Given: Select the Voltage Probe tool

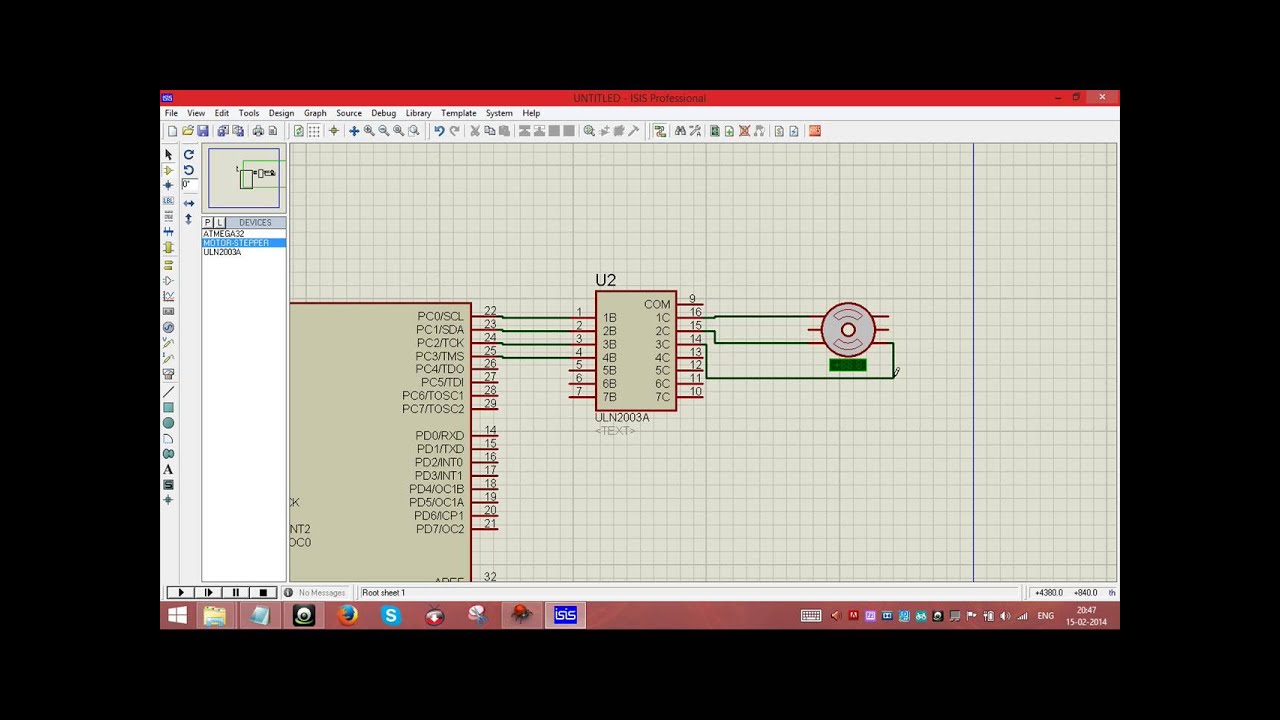Looking at the screenshot, I should click(168, 342).
